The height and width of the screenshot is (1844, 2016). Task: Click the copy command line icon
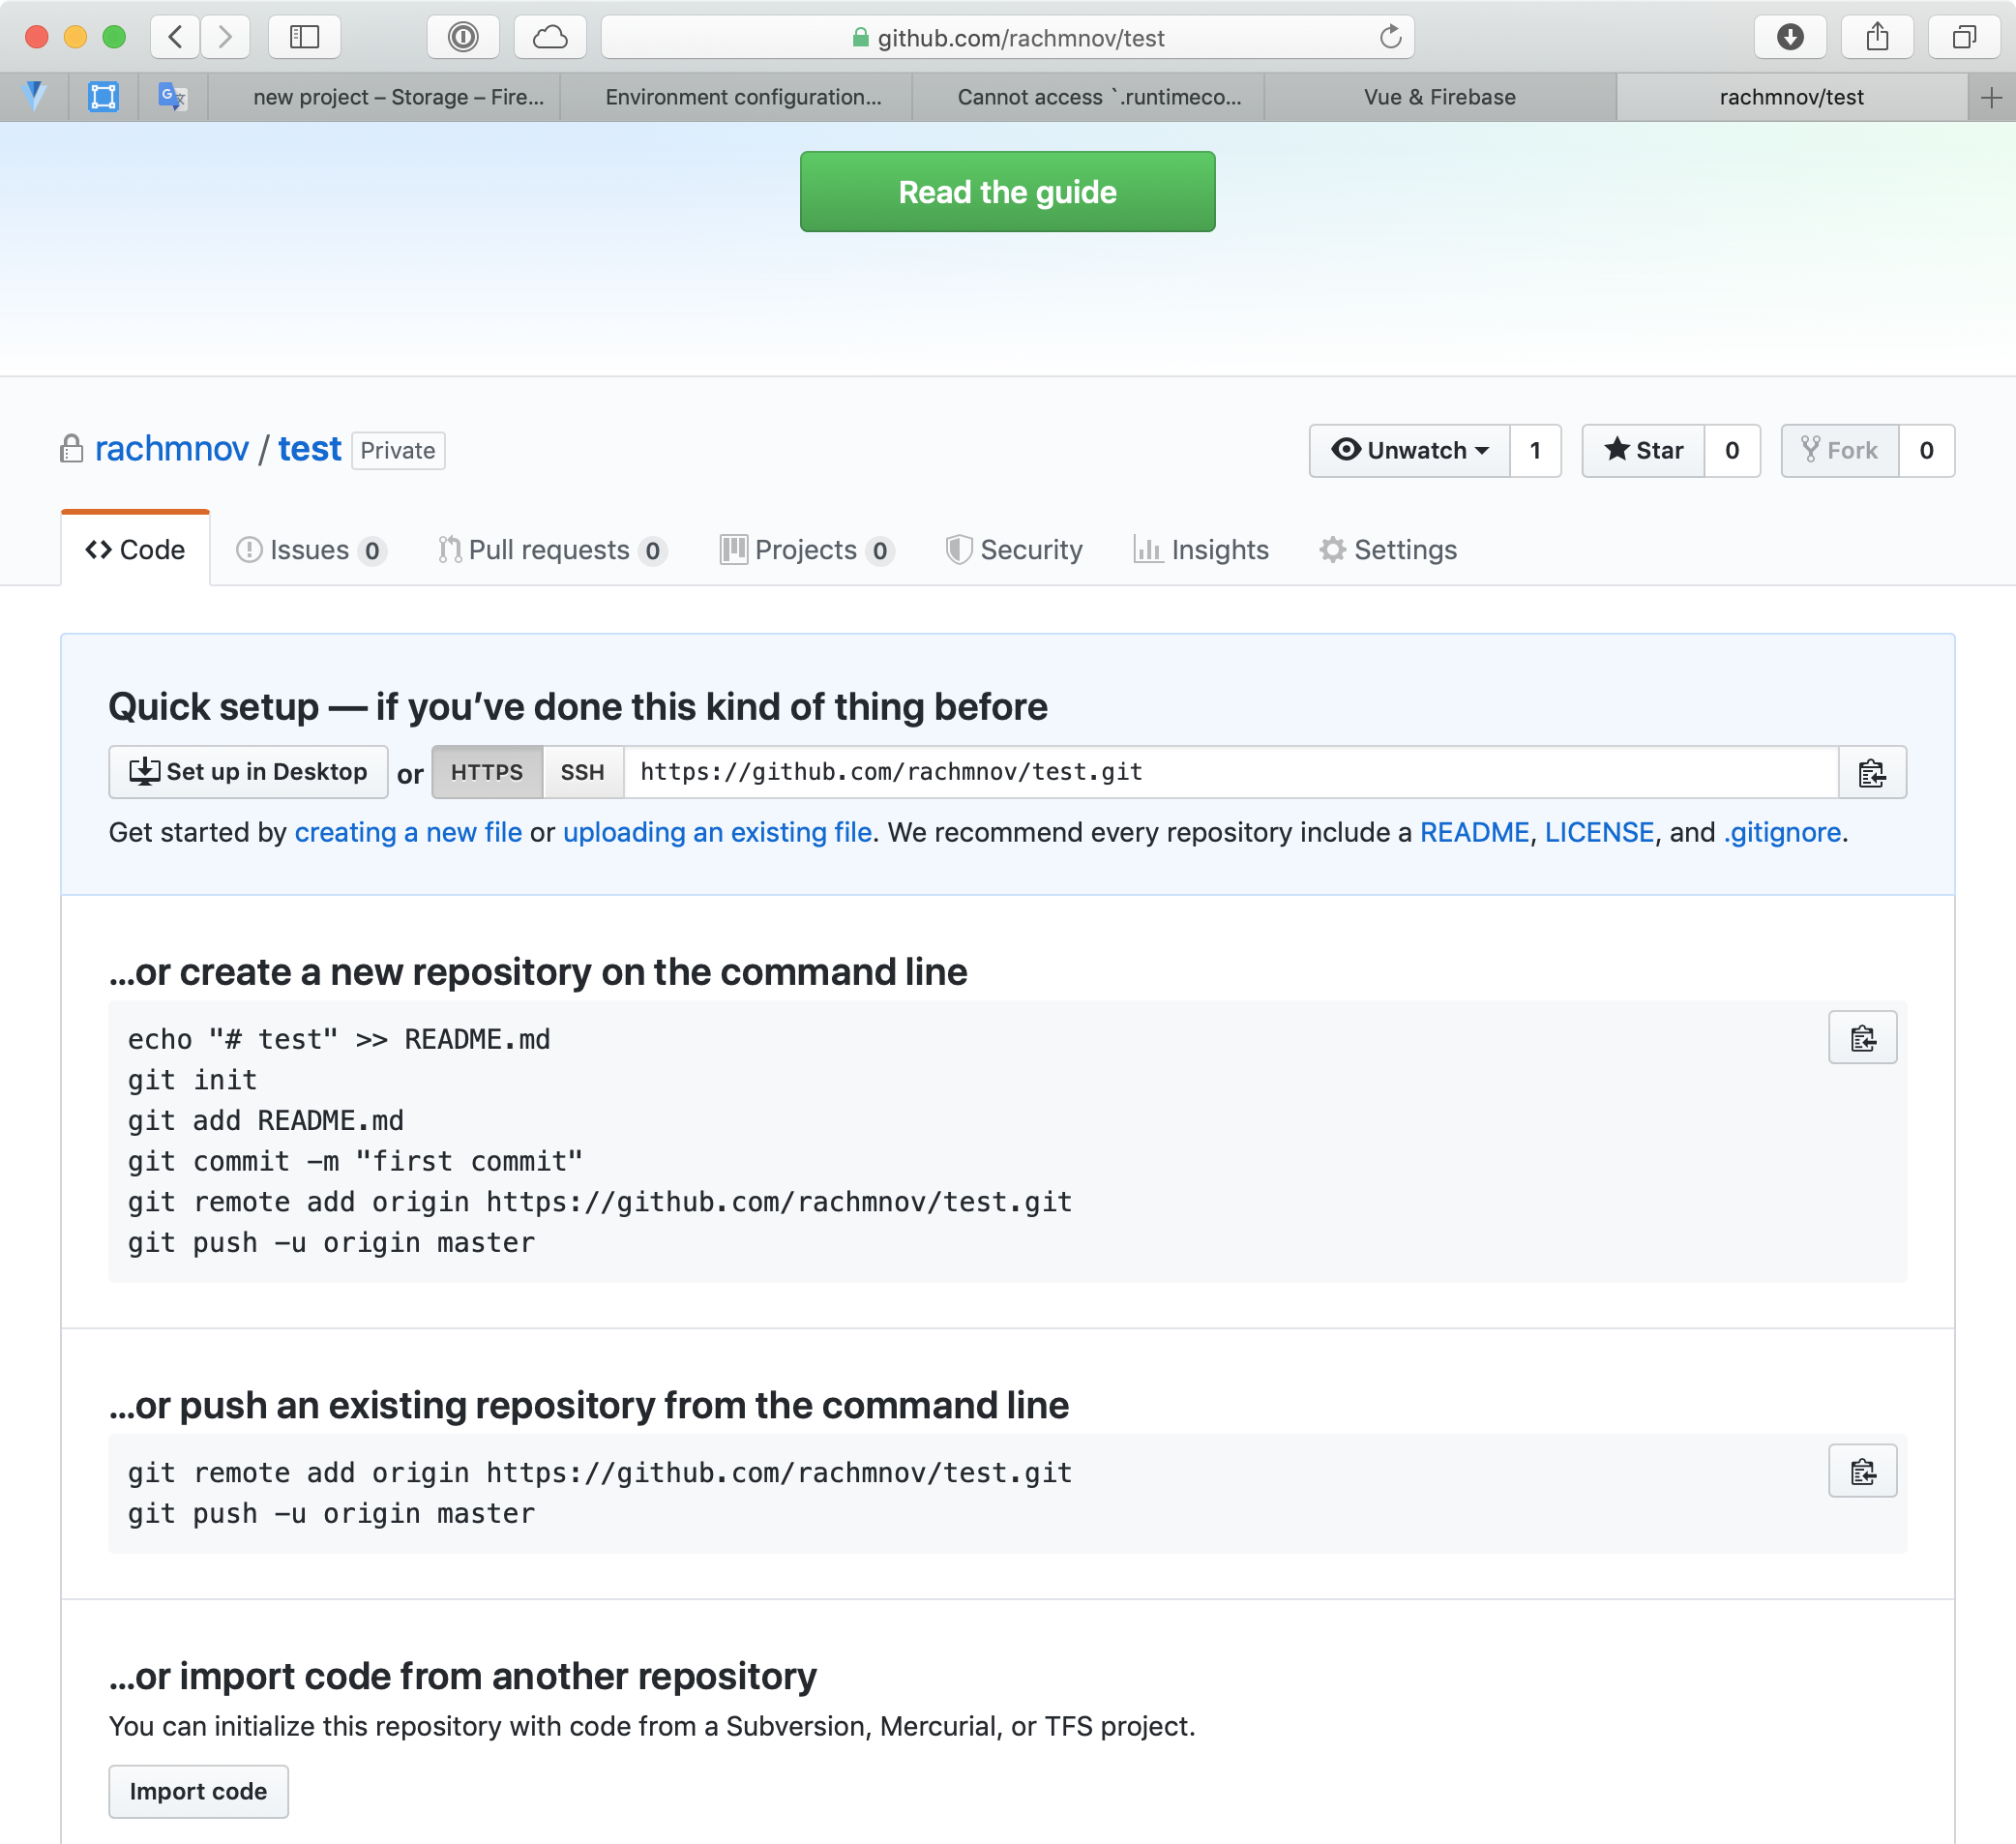tap(1861, 1038)
